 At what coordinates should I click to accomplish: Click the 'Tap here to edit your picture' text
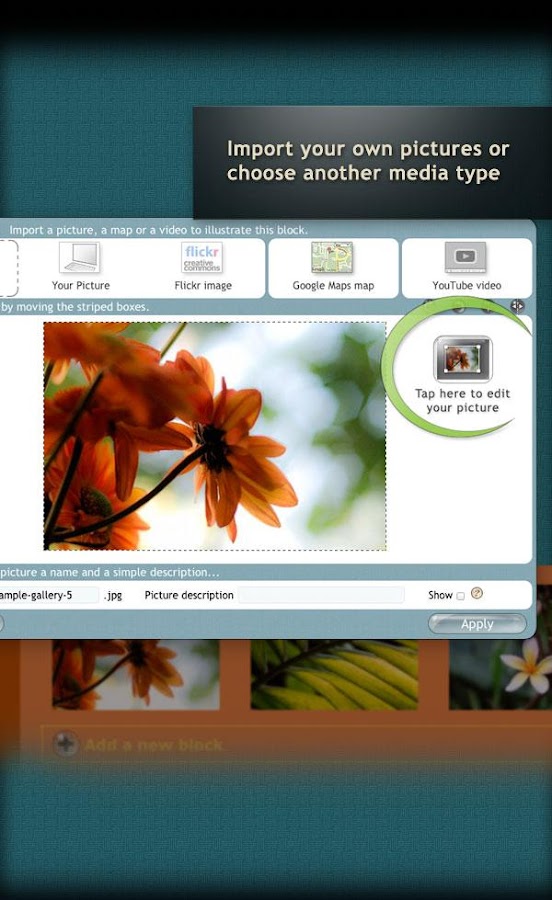462,401
